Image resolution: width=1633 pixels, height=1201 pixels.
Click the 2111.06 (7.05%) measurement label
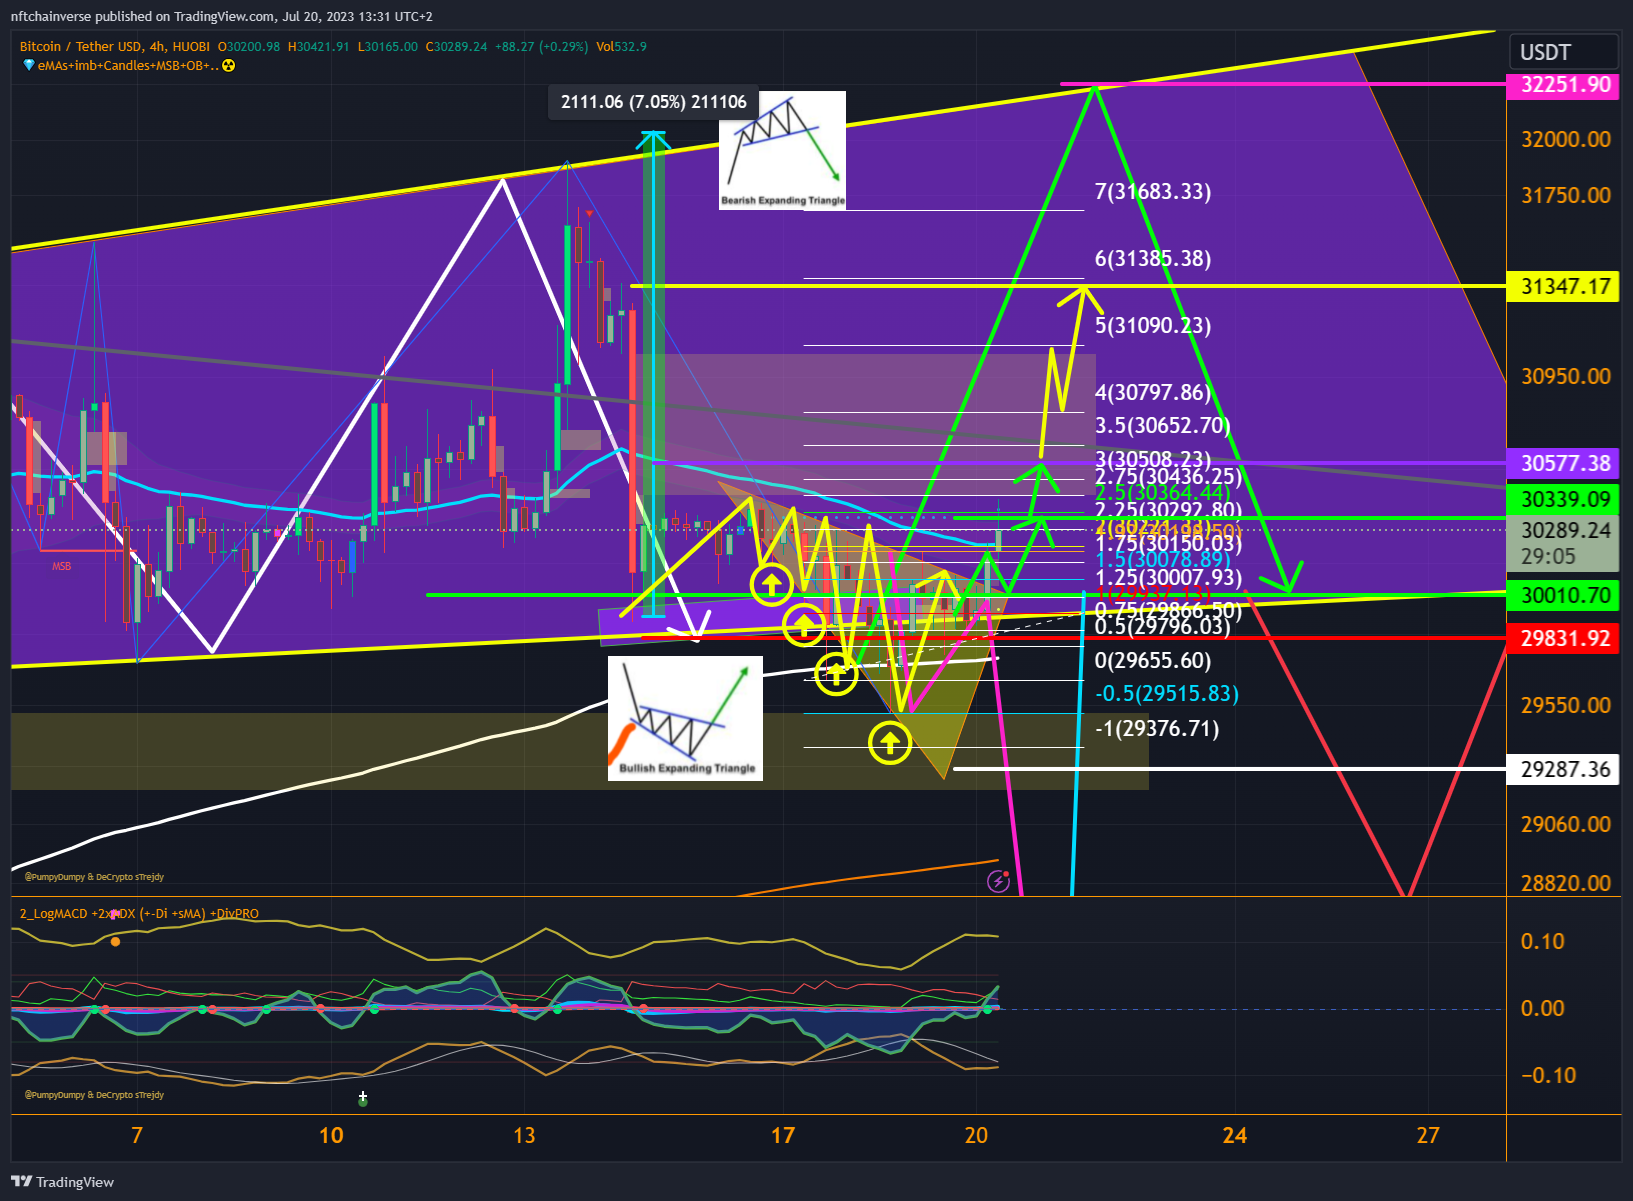(x=654, y=102)
